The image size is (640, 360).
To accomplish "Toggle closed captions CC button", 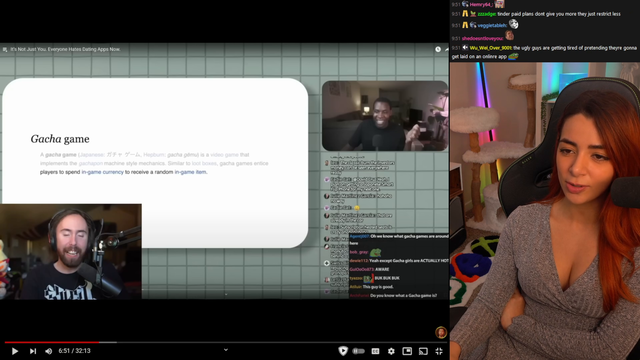I will (375, 351).
